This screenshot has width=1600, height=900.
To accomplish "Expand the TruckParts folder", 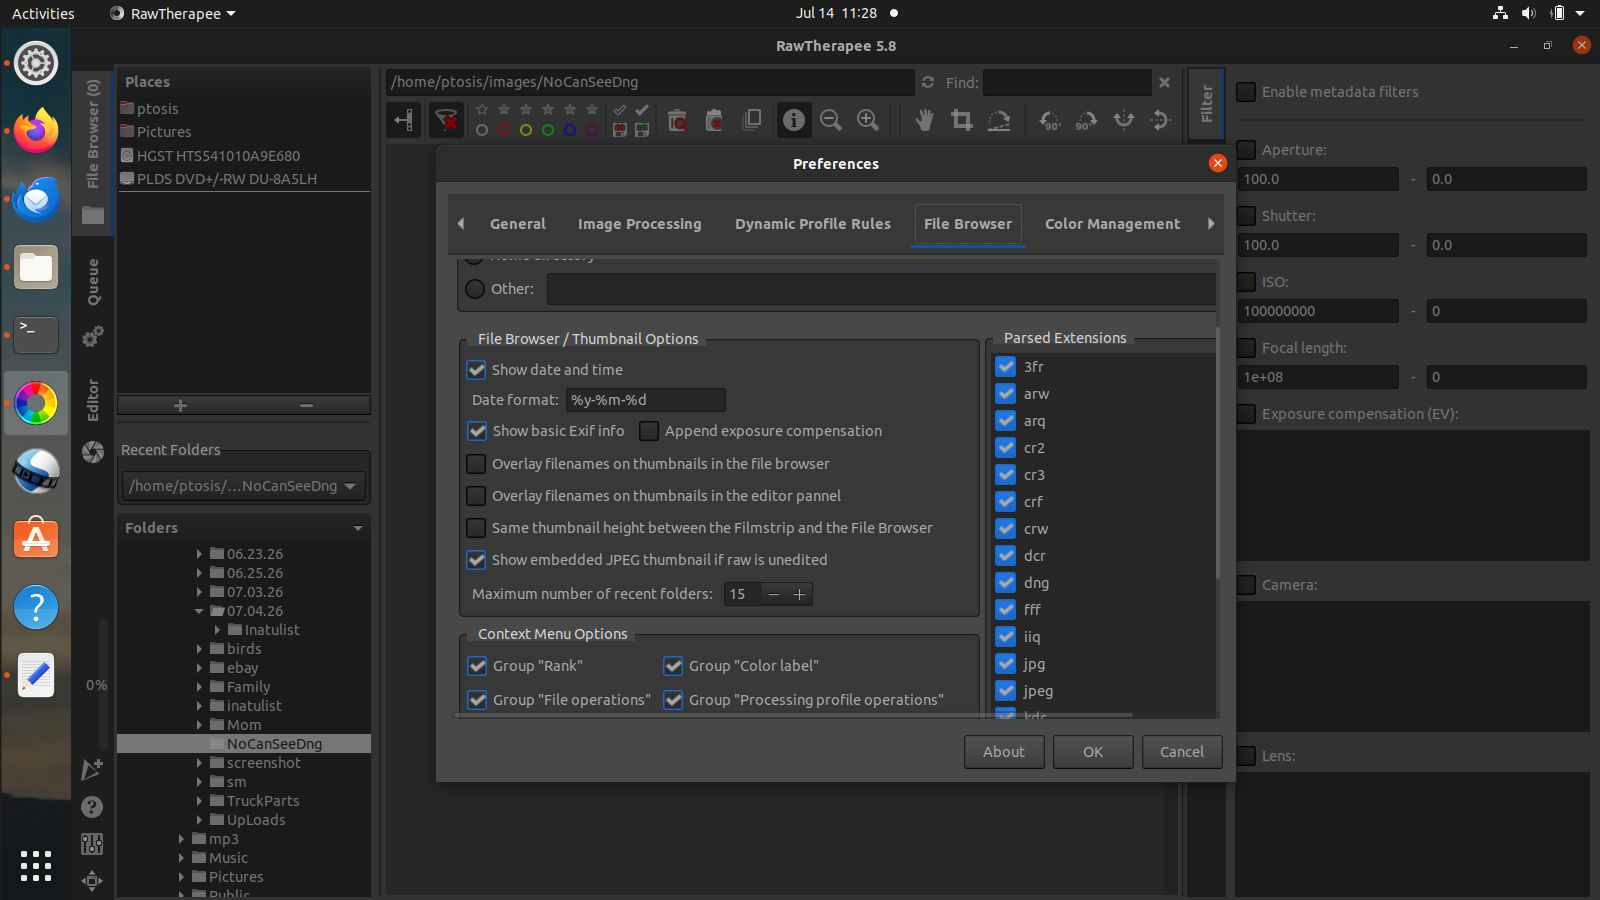I will 199,801.
